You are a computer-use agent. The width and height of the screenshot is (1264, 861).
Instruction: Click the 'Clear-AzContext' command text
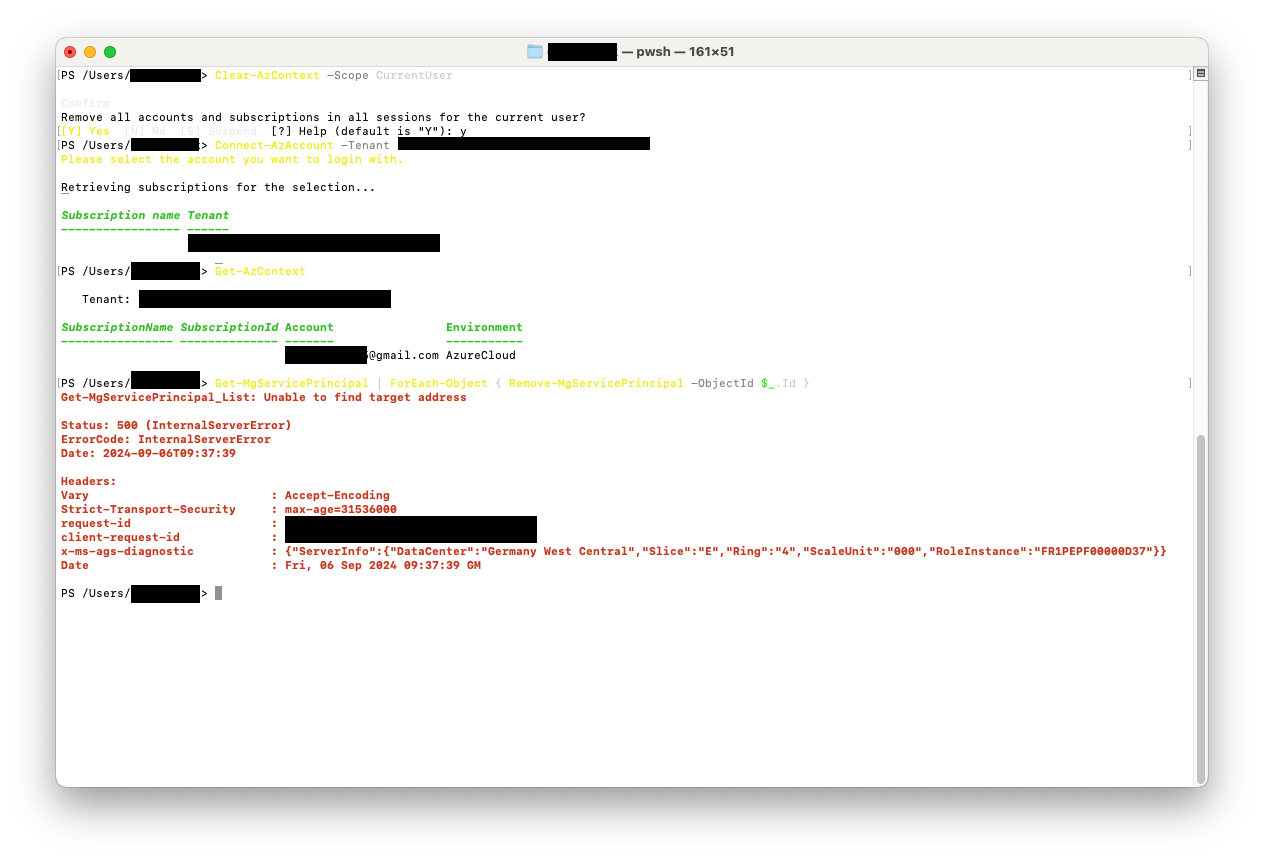point(267,76)
